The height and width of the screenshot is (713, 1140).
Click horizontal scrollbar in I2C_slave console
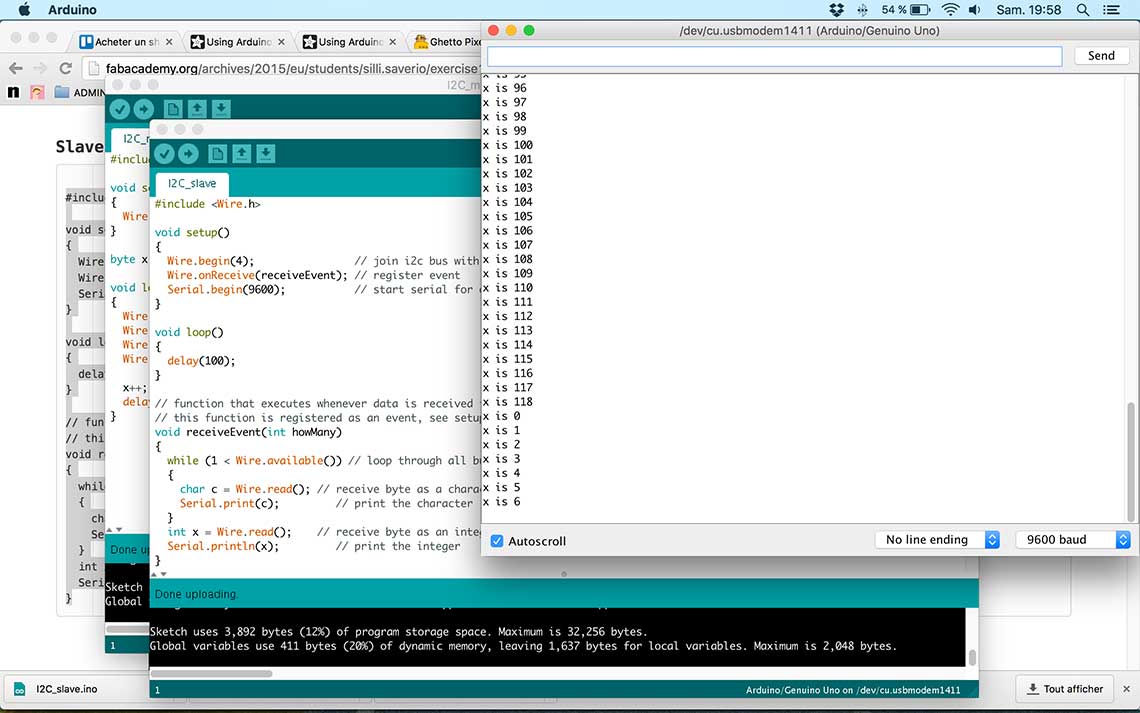[x=212, y=673]
